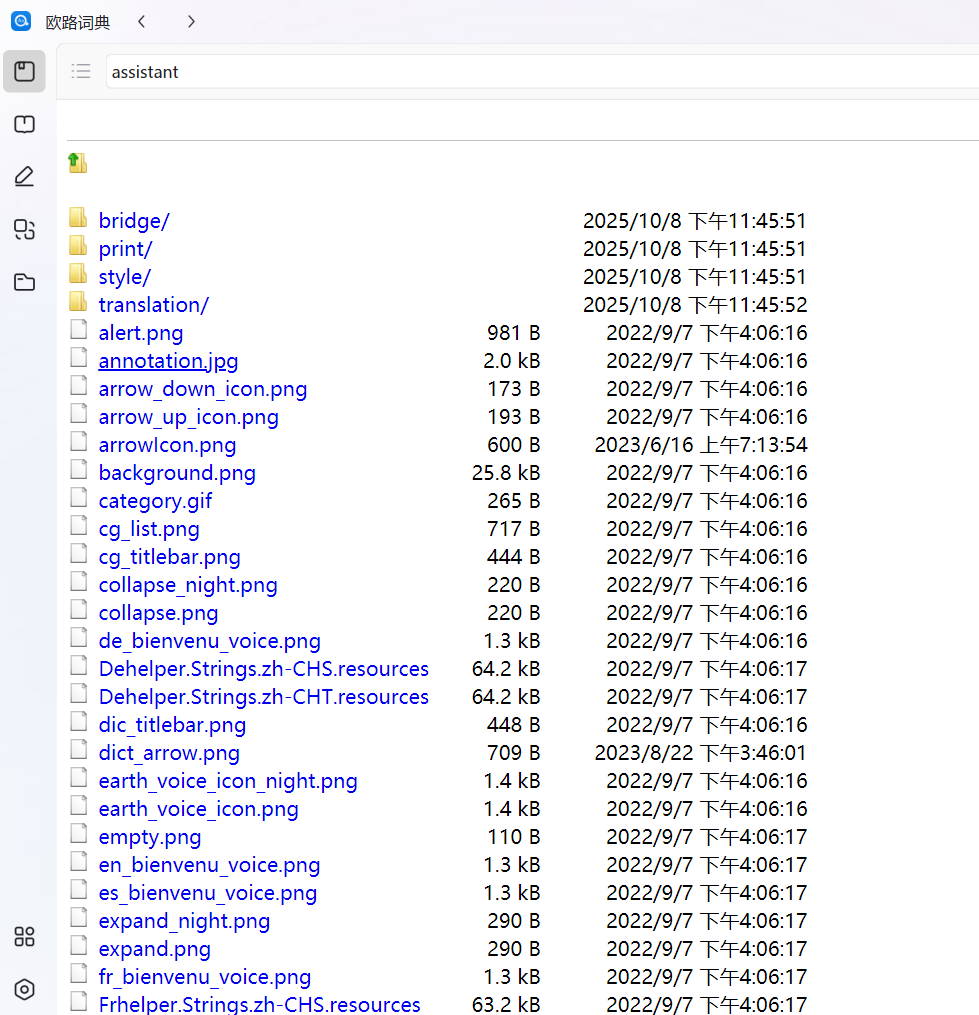Open the style/ folder link
Screen dimensions: 979x1015
(125, 277)
